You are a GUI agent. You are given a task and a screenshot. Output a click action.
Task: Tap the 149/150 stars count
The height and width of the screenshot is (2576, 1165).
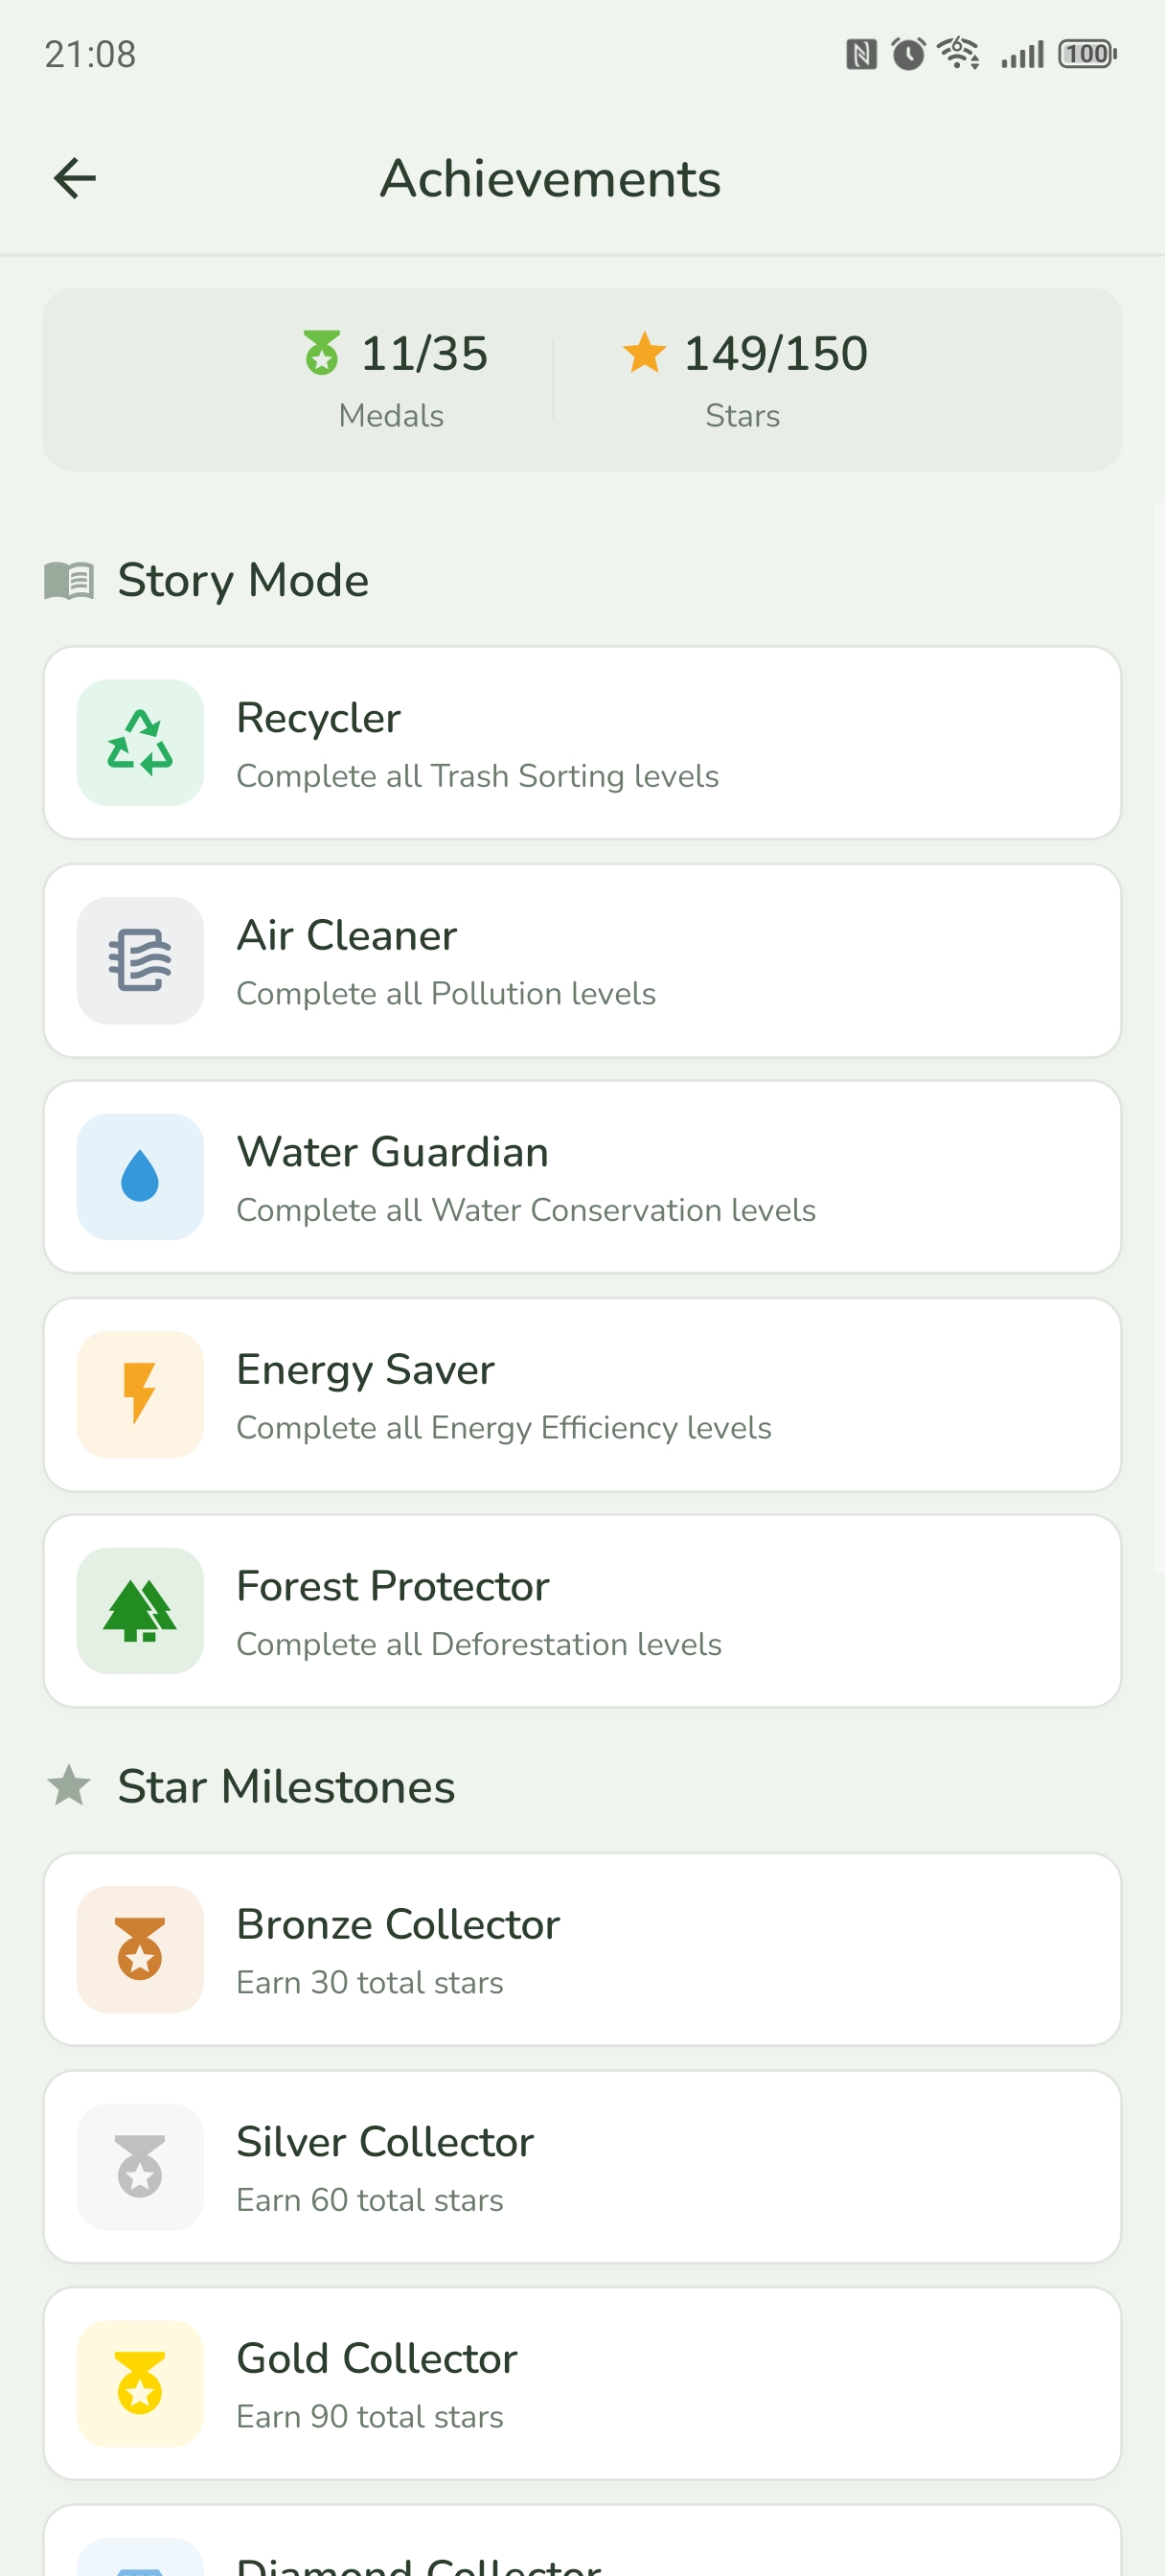tap(775, 353)
